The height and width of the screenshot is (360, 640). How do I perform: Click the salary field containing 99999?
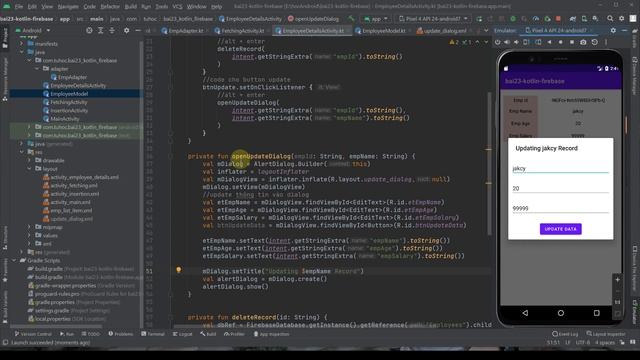click(560, 208)
